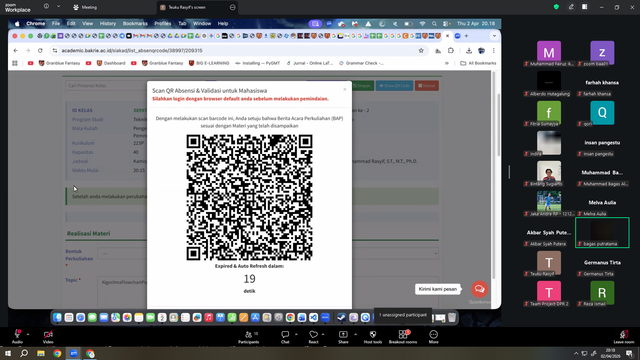This screenshot has height=360, width=640.
Task: Click the QR code image
Action: (249, 198)
